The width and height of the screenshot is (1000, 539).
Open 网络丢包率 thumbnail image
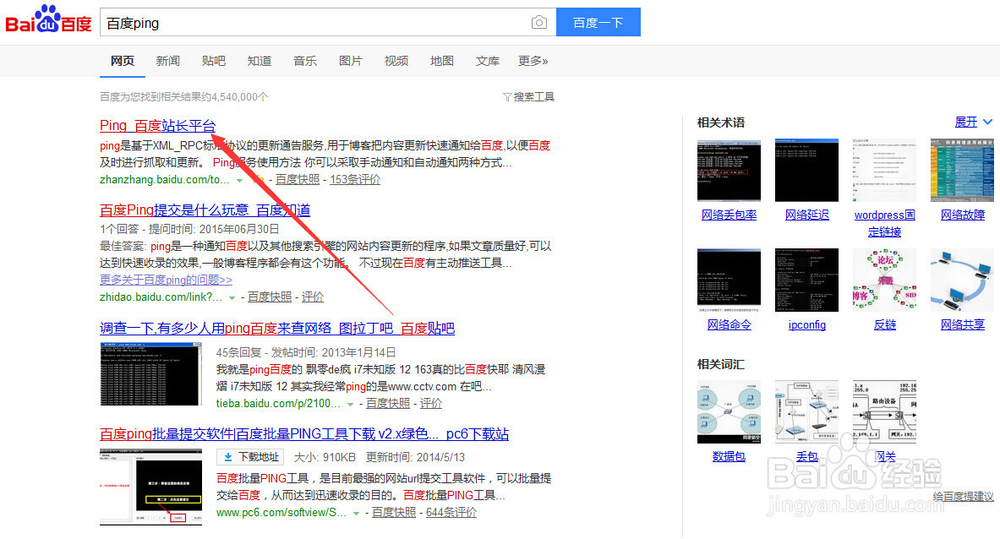[729, 171]
